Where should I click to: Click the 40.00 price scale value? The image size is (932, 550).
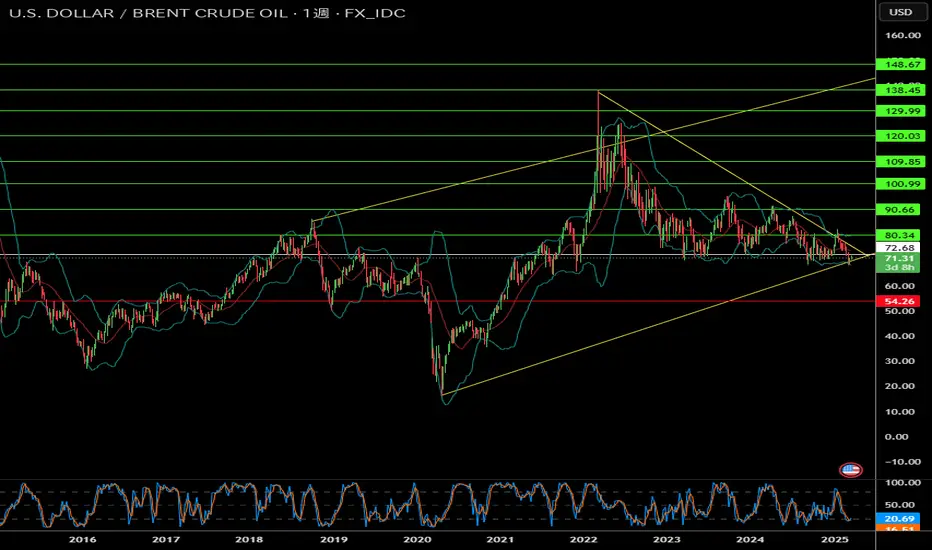(x=899, y=336)
